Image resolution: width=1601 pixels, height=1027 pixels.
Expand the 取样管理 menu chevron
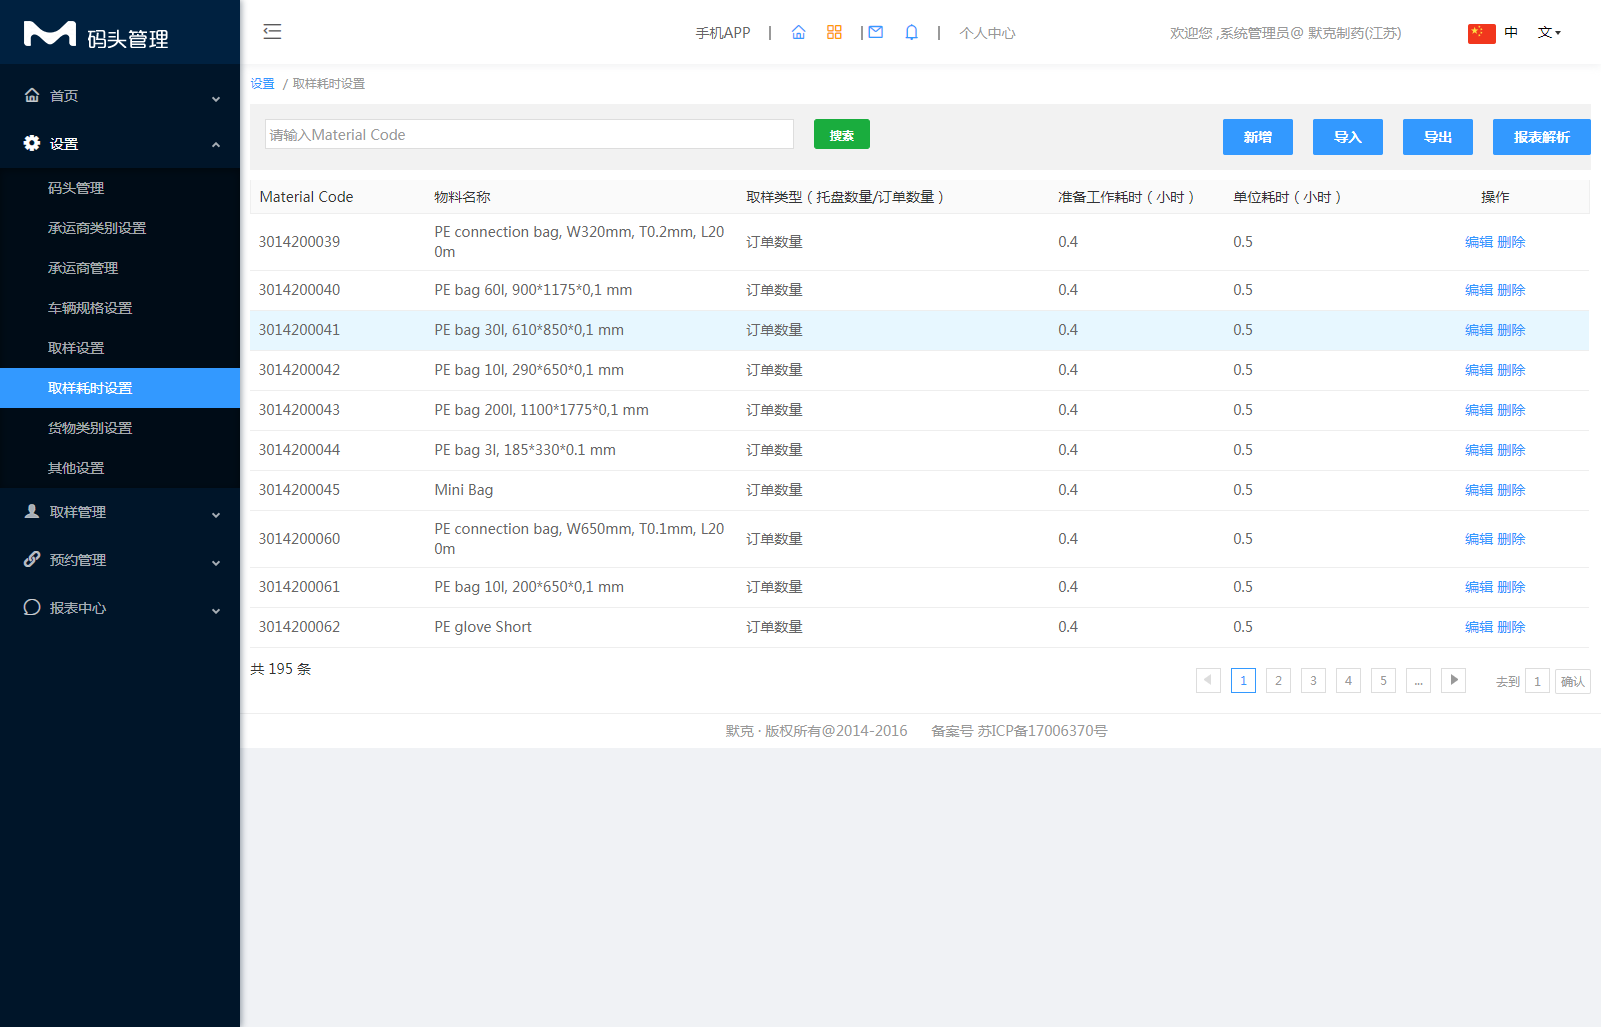[x=216, y=514]
